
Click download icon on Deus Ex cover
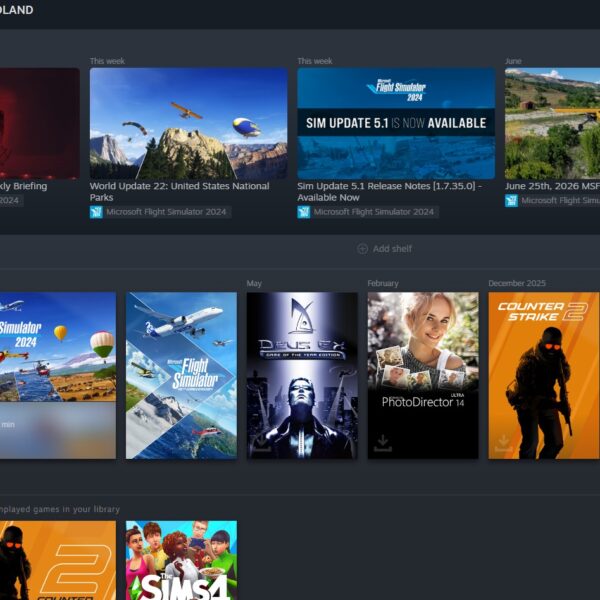[262, 443]
